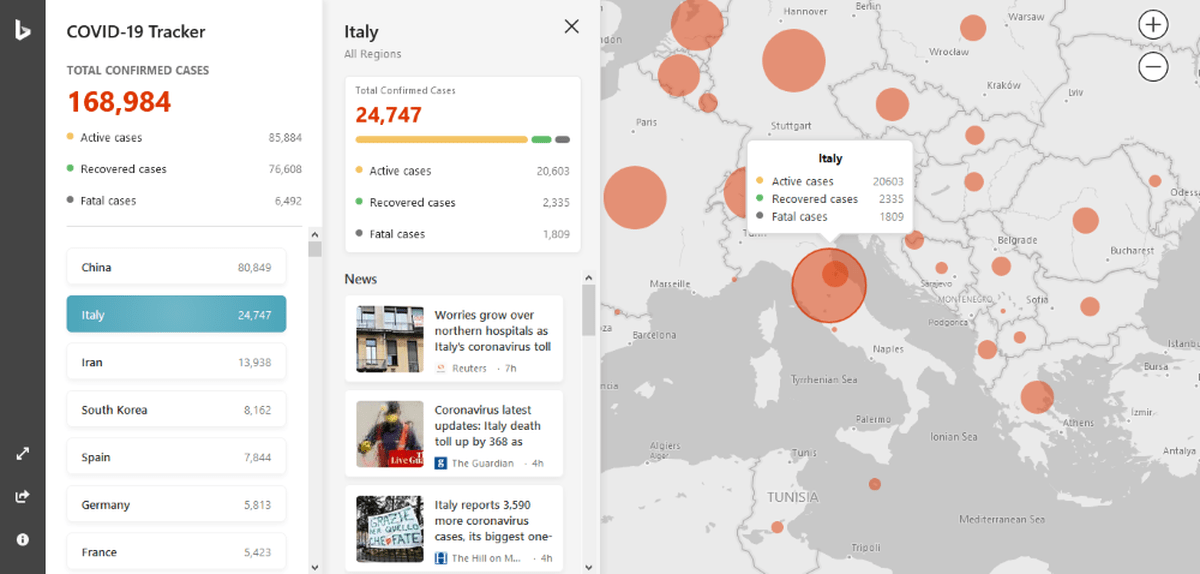Zoom in on the map

1153,26
